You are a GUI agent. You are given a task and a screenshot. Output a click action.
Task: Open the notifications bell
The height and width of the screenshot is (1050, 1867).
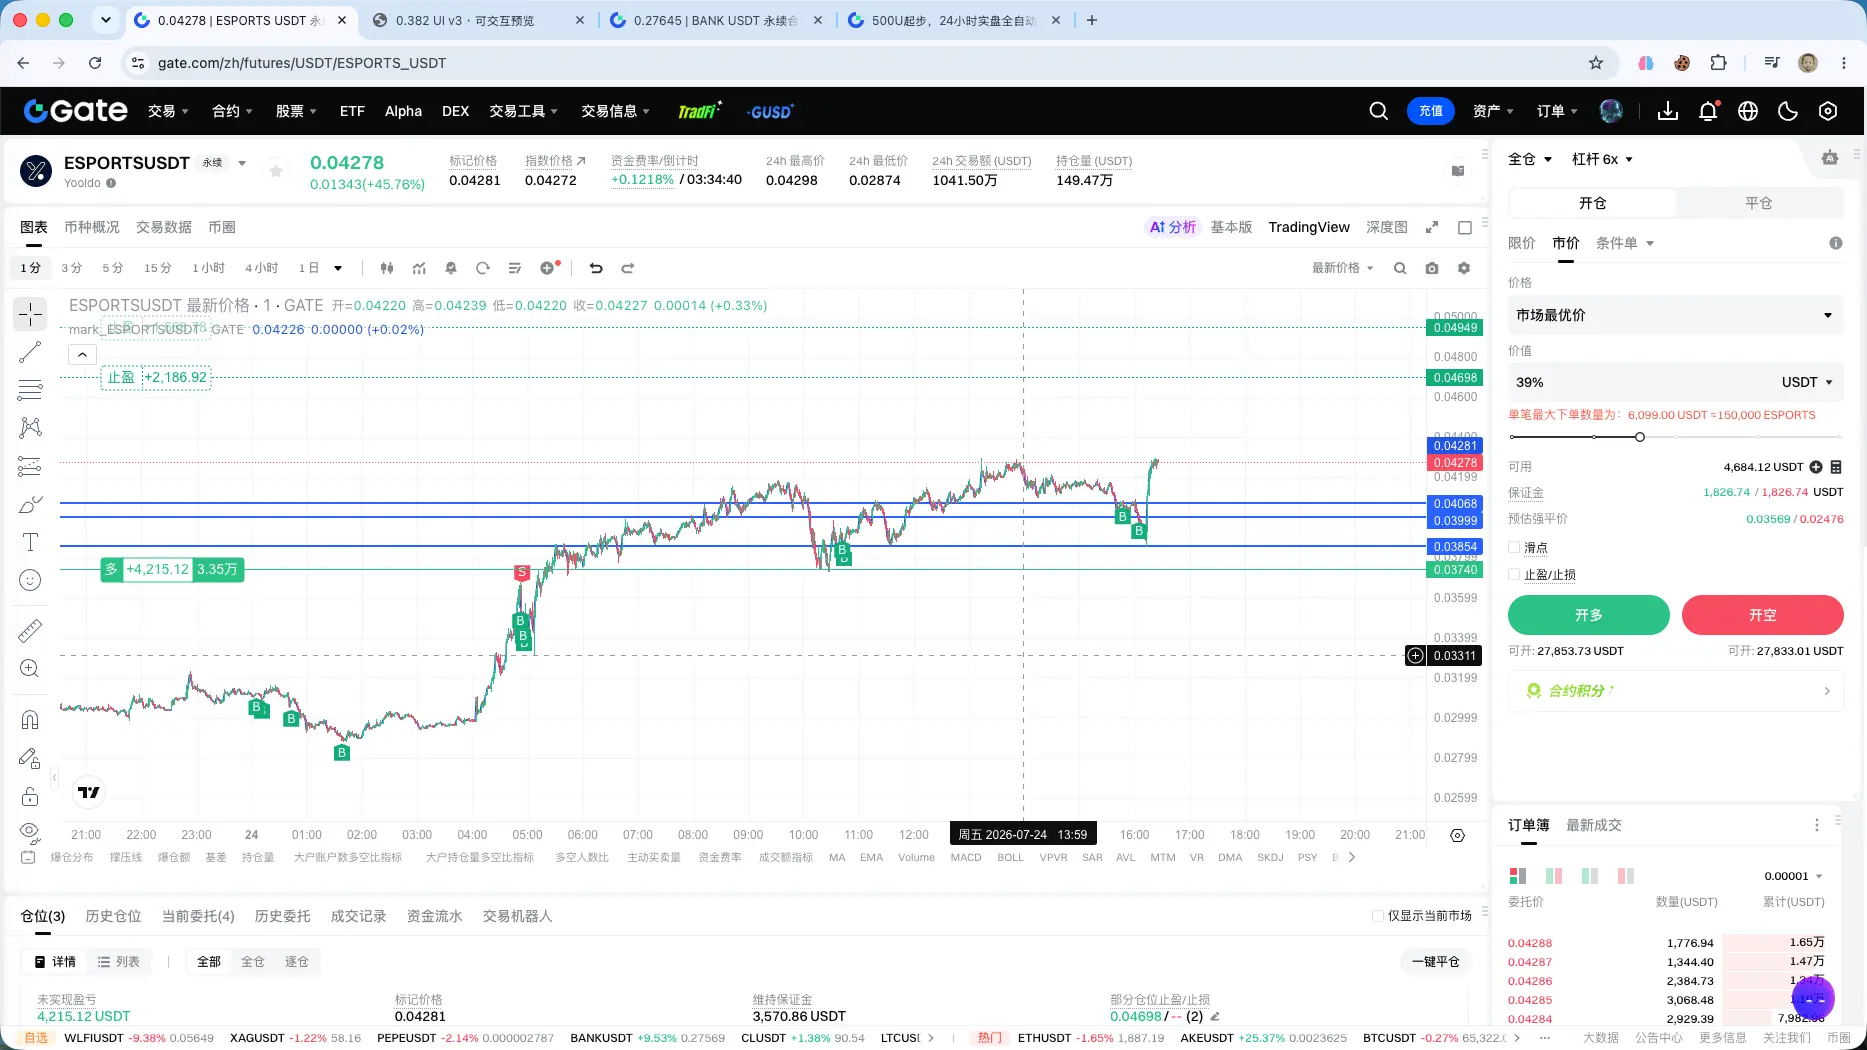pyautogui.click(x=1708, y=111)
